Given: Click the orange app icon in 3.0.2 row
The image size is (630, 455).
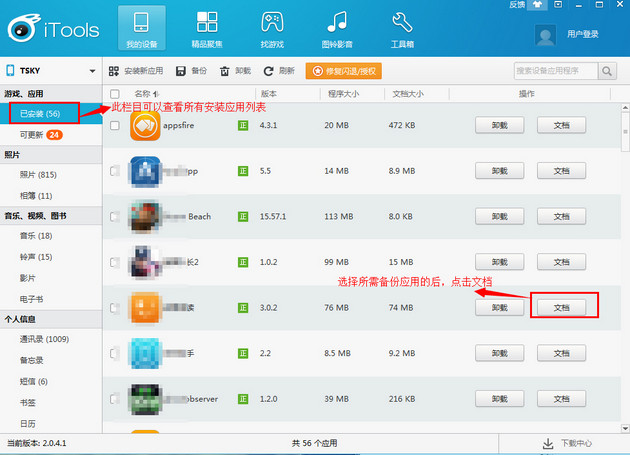Looking at the screenshot, I should click(x=145, y=308).
